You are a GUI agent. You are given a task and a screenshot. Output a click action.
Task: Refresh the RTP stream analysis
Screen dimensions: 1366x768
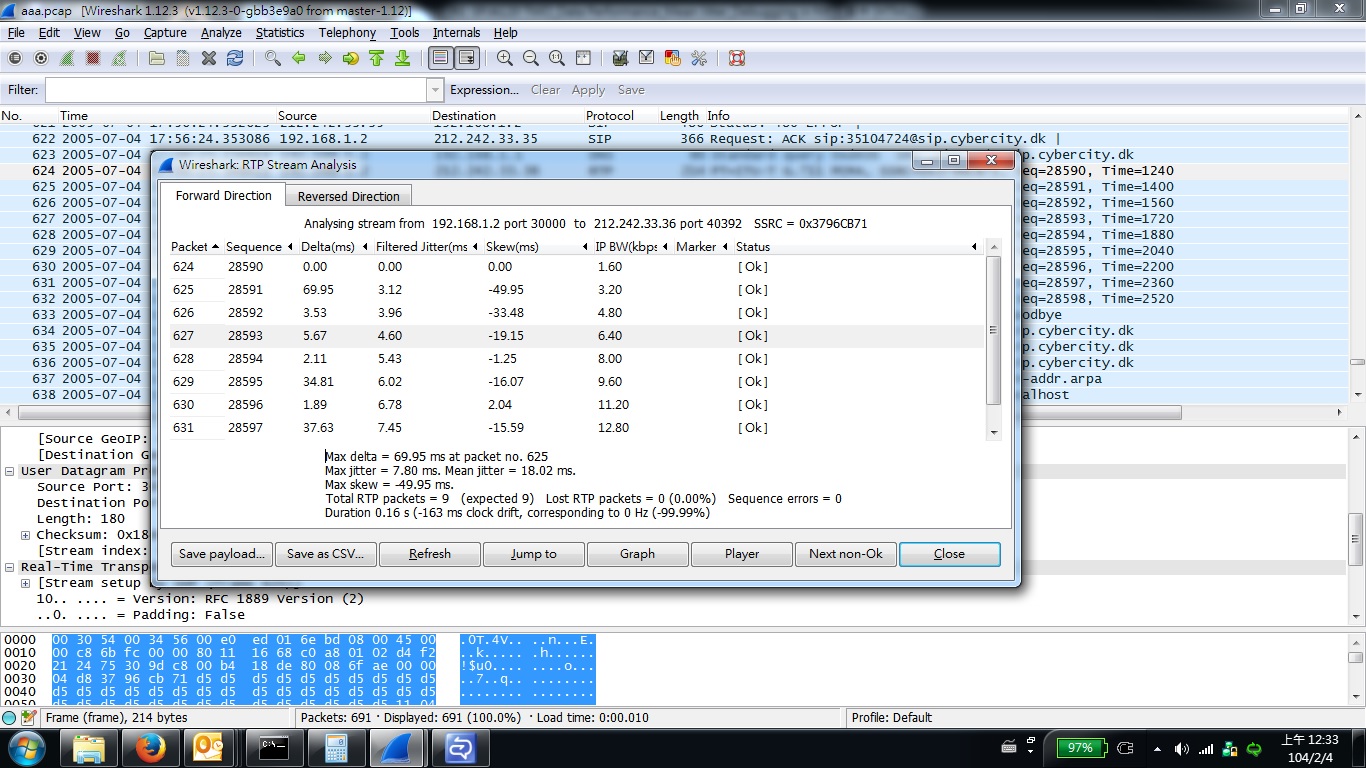[430, 554]
